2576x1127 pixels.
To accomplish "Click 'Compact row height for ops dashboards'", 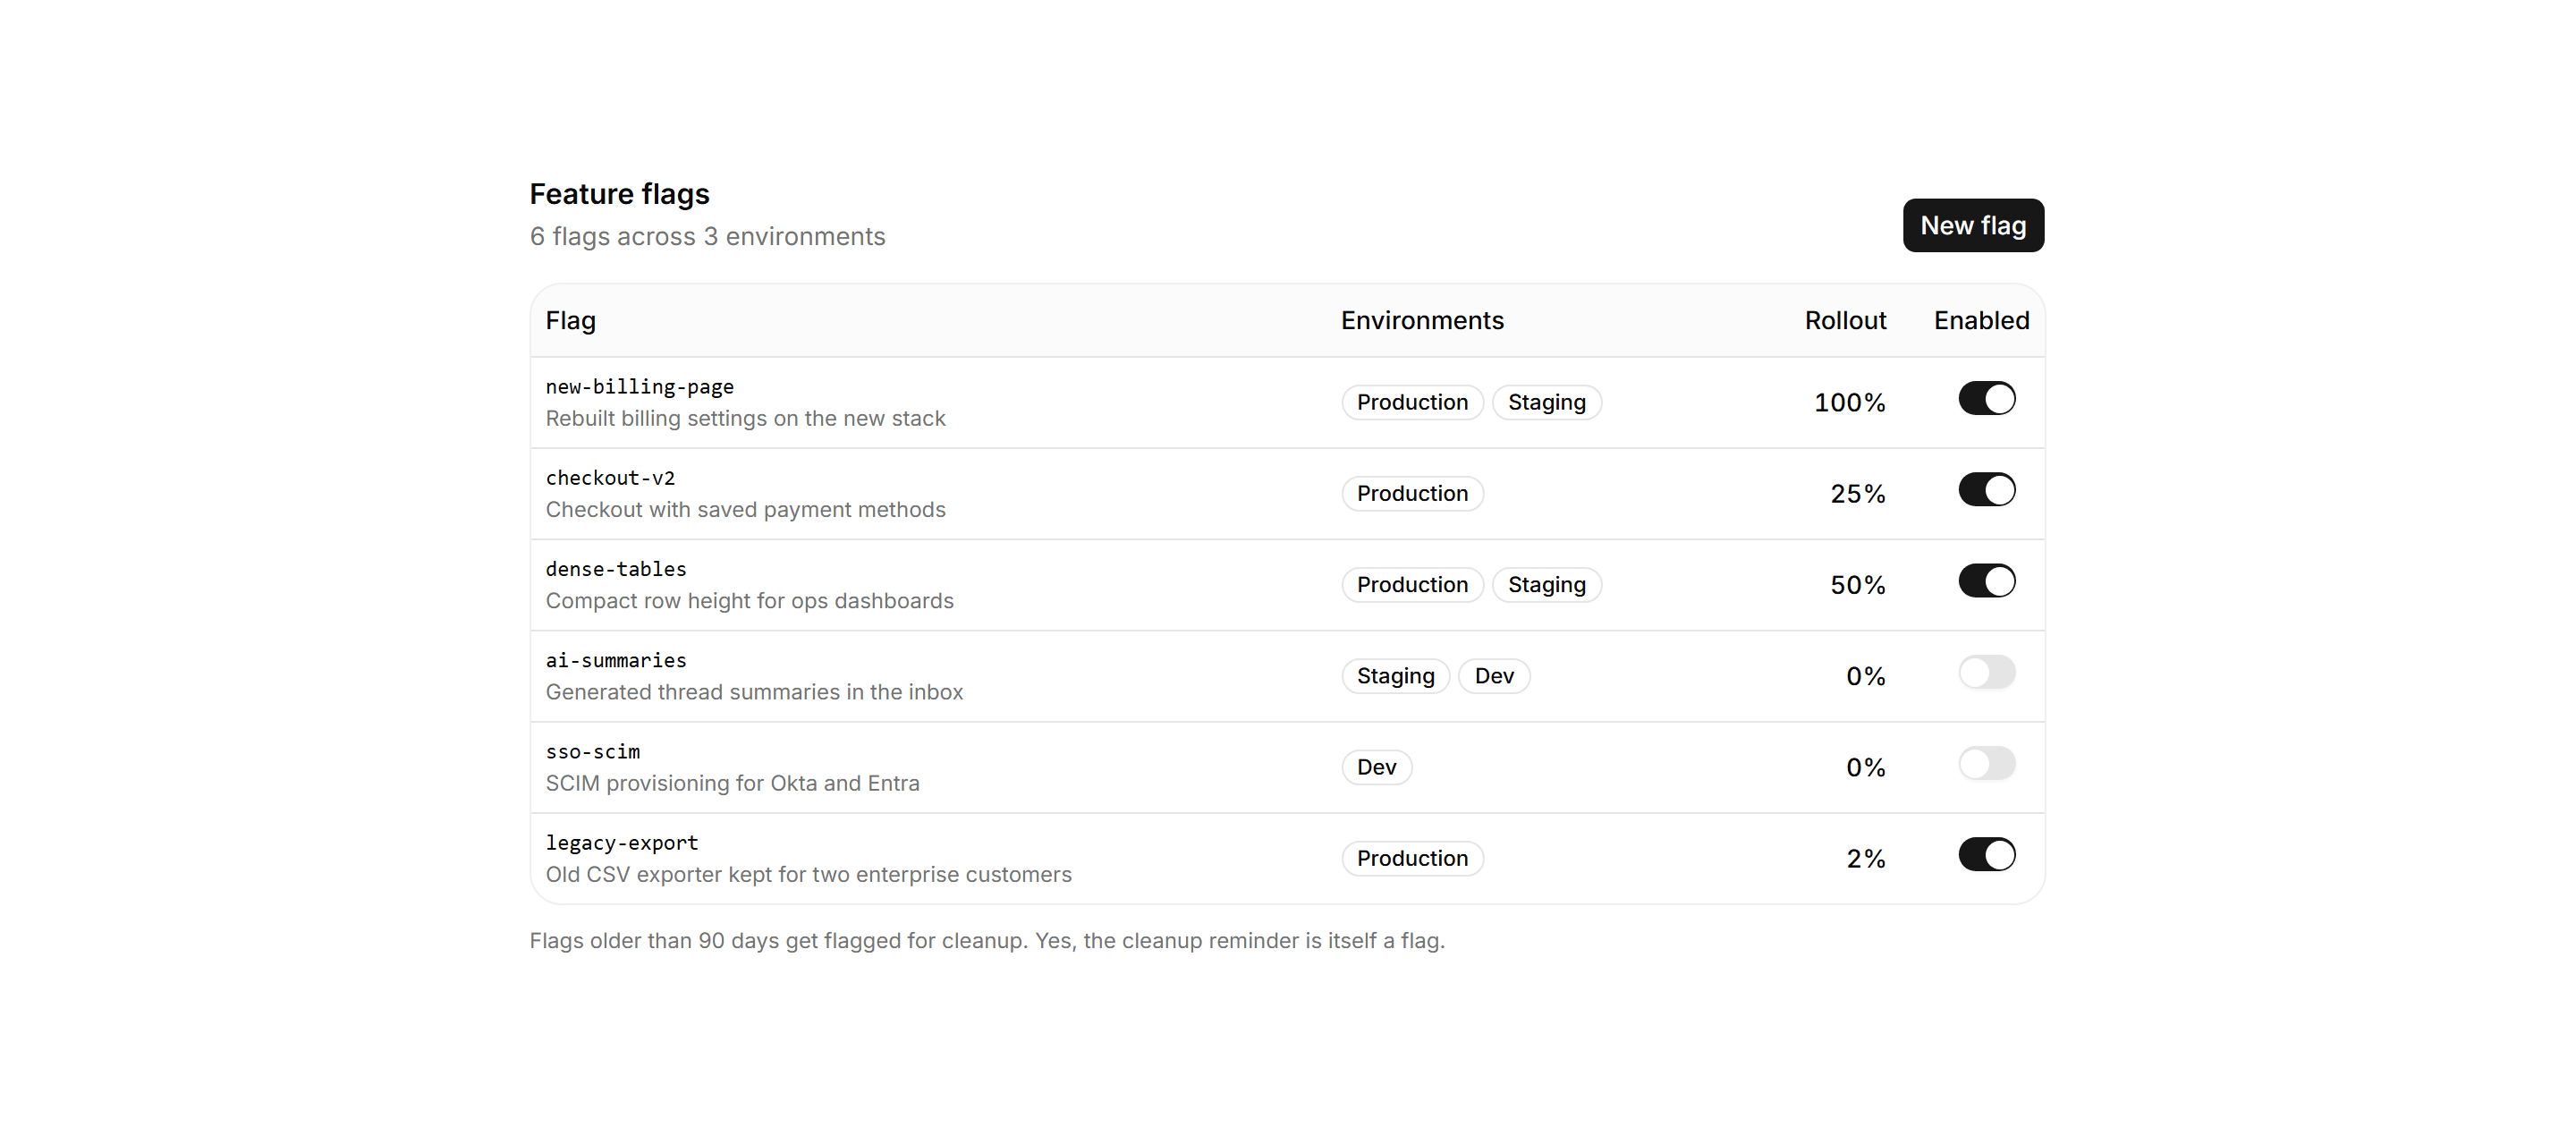I will pos(749,600).
